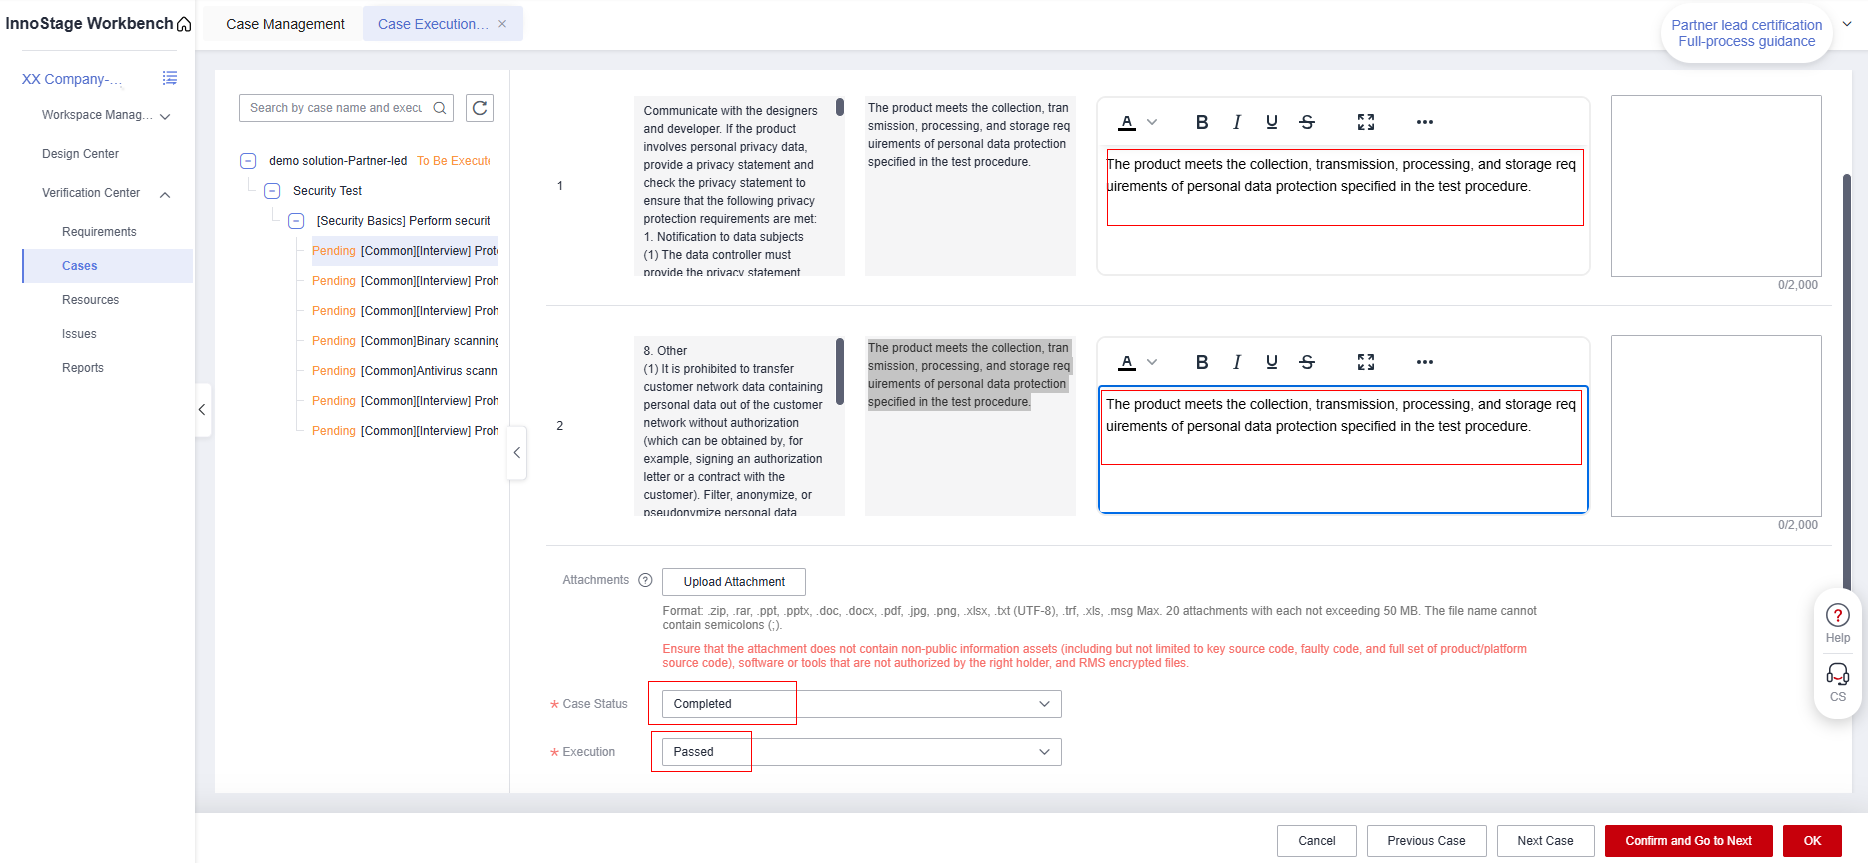The image size is (1868, 863).
Task: Go to Next Case
Action: click(1545, 841)
